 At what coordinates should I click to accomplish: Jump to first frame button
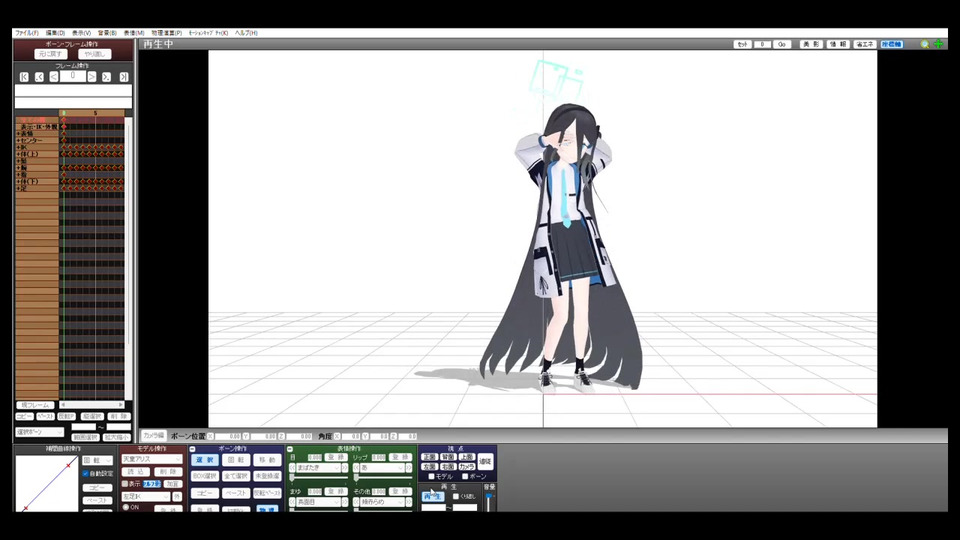click(24, 77)
